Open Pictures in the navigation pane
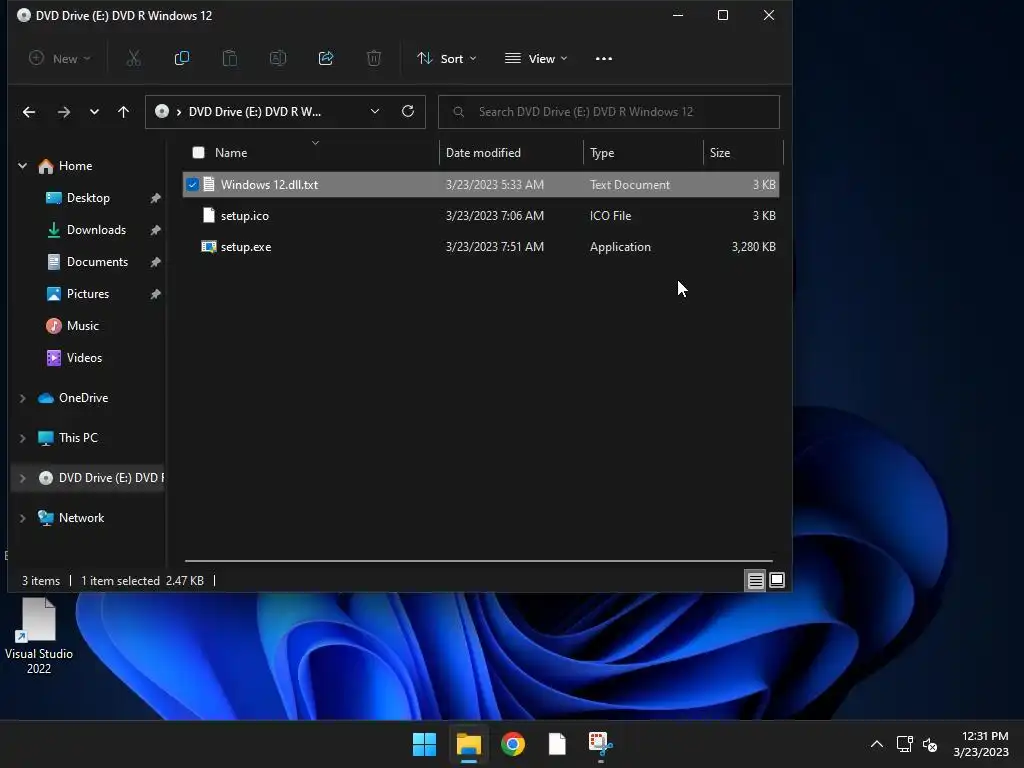 click(x=88, y=294)
